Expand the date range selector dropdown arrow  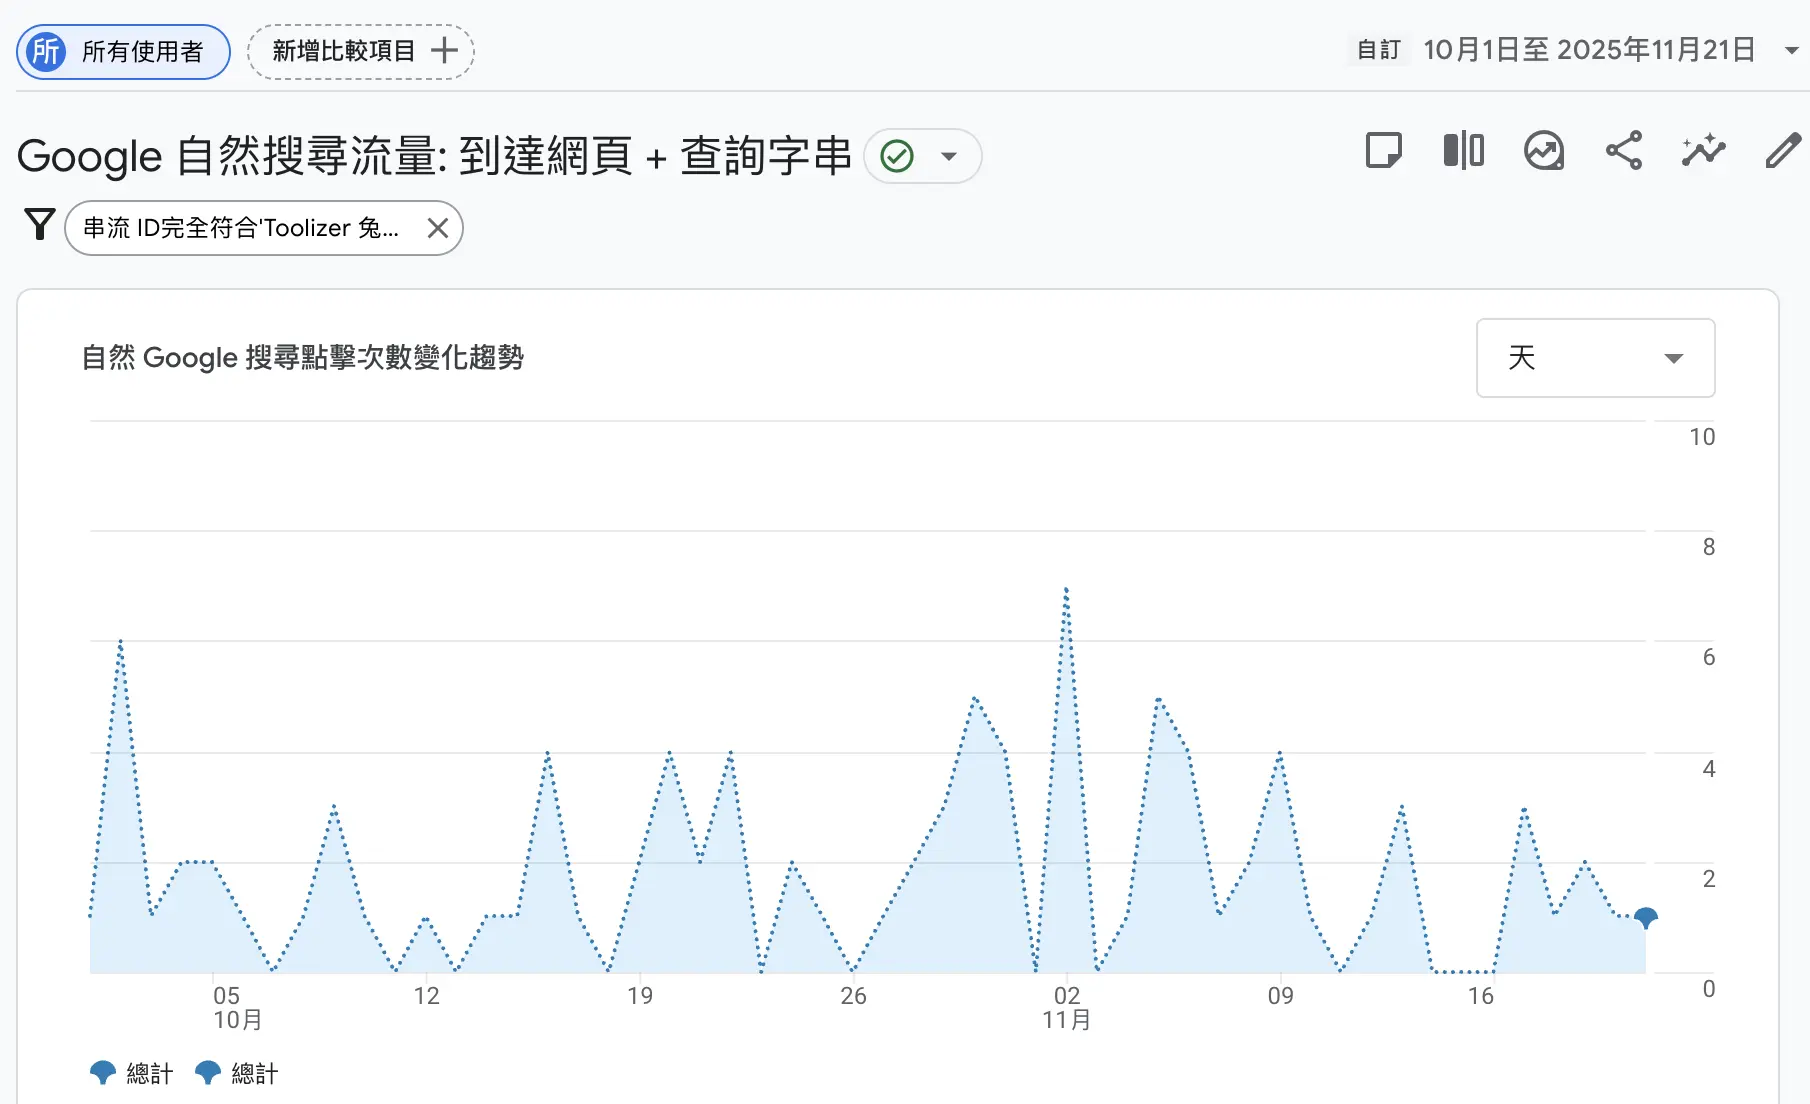[x=1790, y=50]
